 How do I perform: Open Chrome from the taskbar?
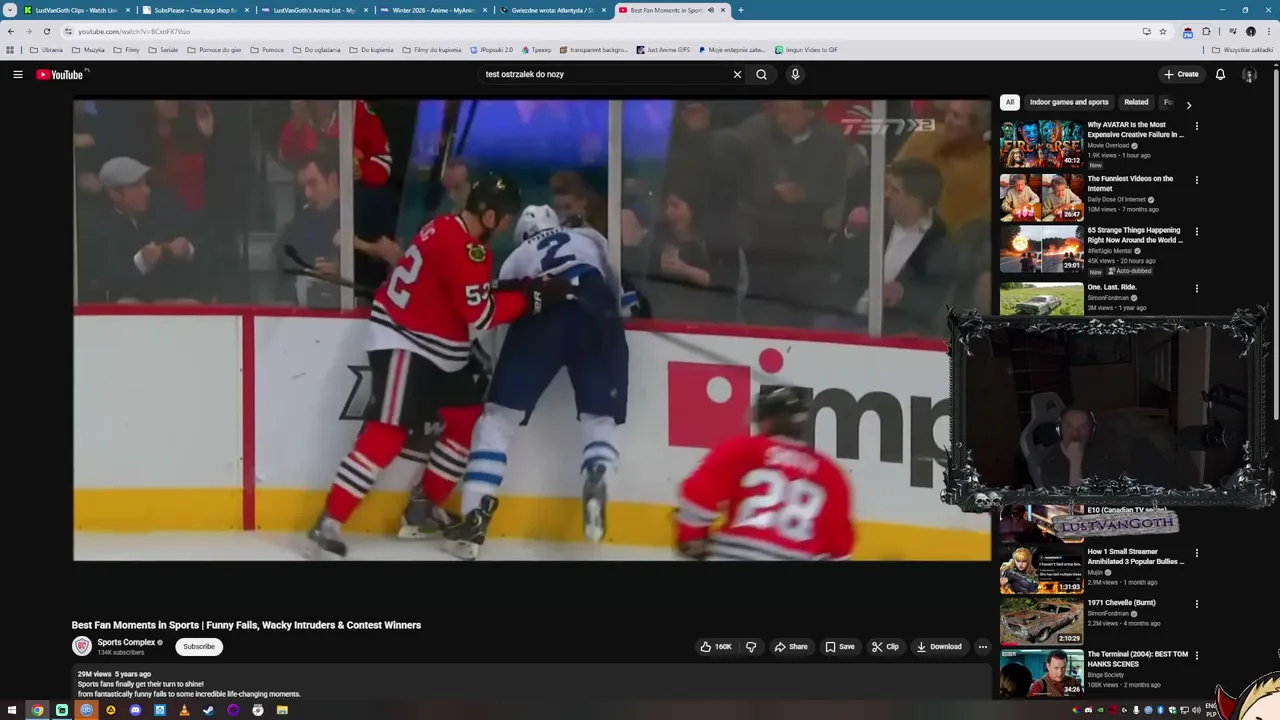(37, 710)
